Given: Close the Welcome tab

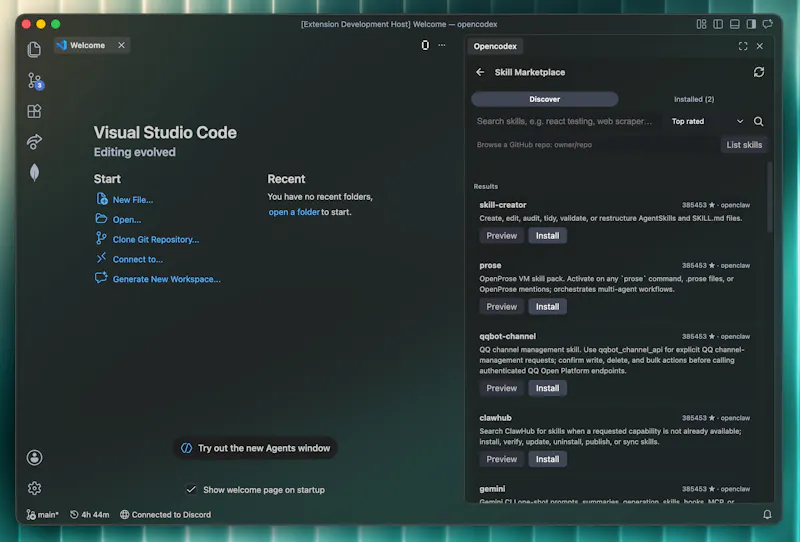Looking at the screenshot, I should coord(121,45).
